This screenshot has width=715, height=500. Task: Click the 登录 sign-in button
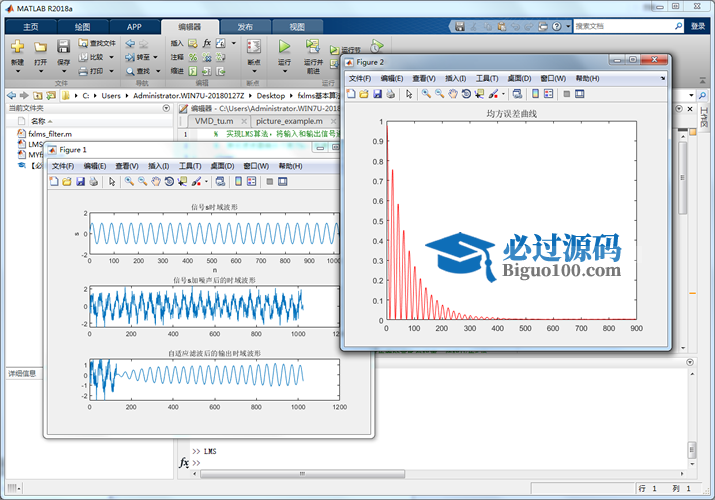pos(697,27)
